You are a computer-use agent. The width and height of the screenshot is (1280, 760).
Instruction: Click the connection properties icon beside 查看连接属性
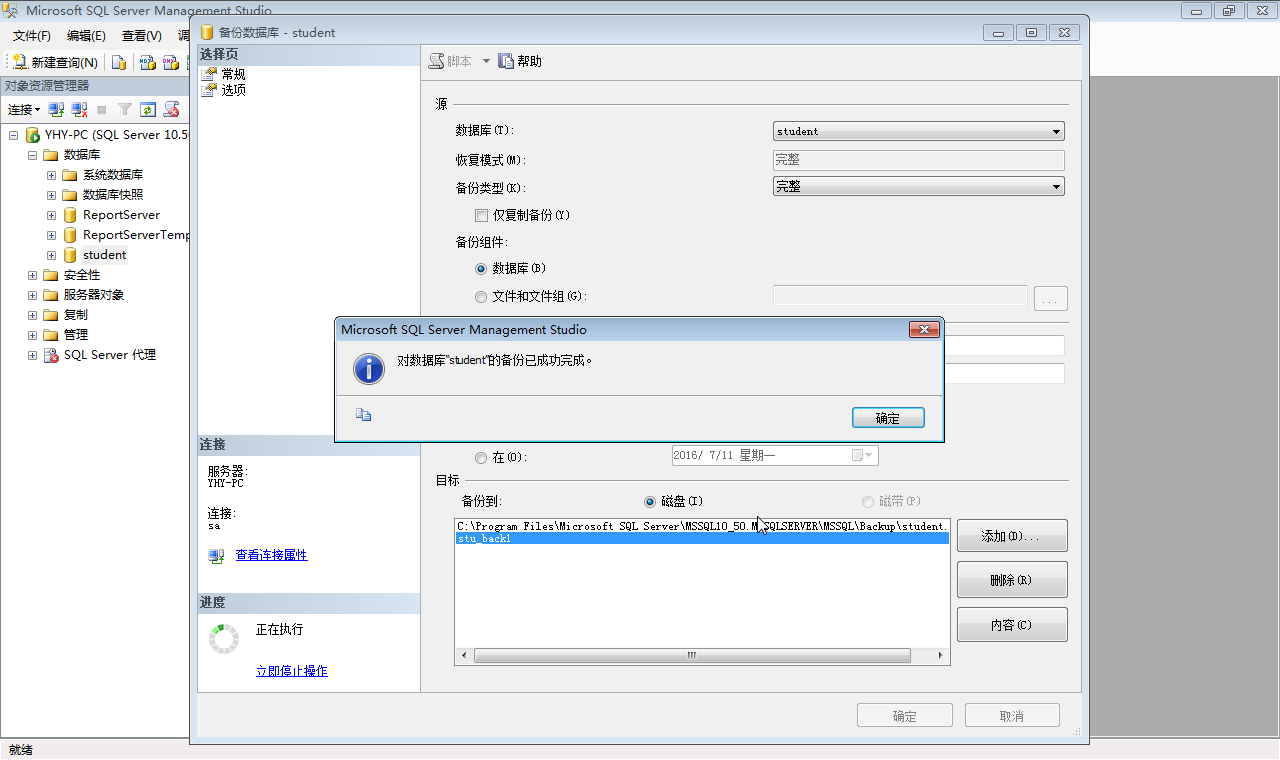click(216, 556)
